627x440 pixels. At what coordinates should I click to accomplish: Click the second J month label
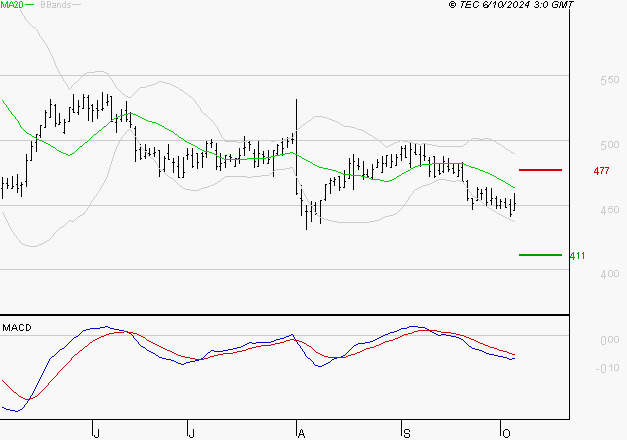[191, 434]
